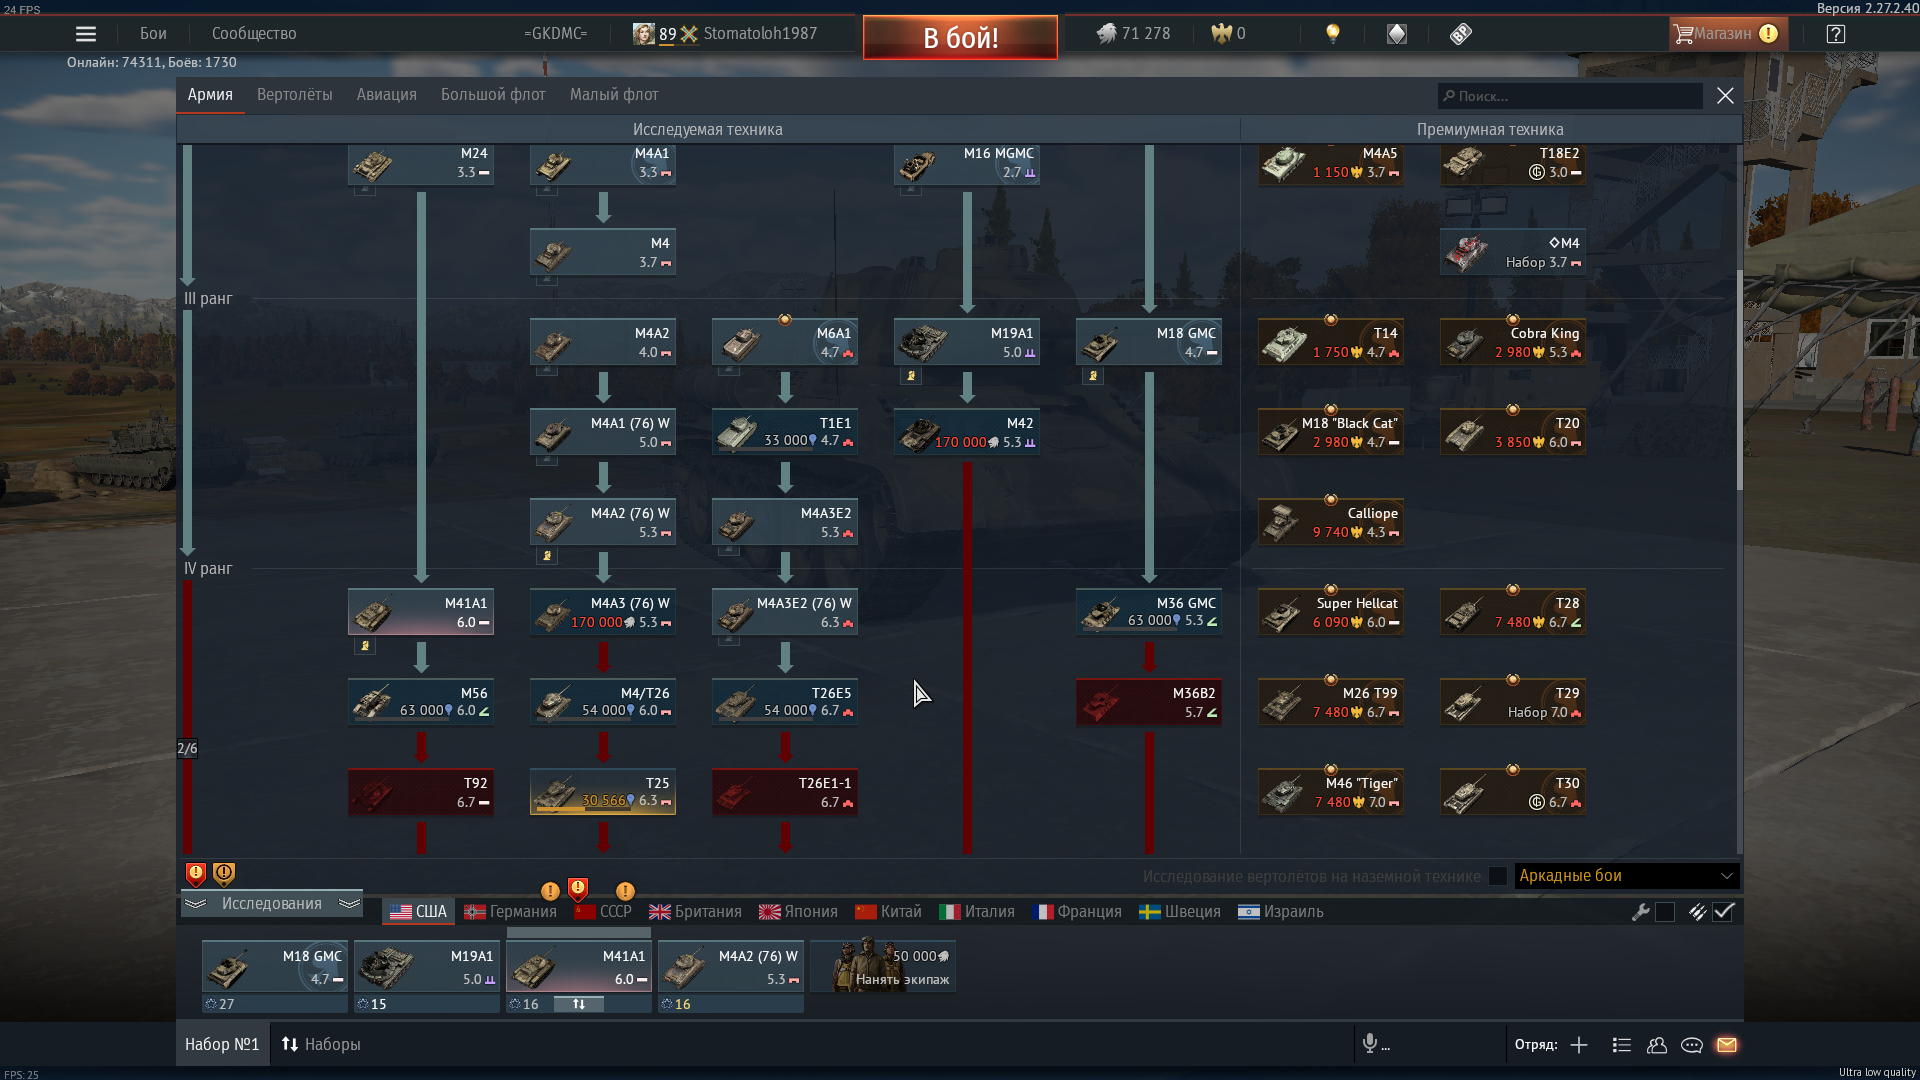This screenshot has width=1920, height=1080.
Task: Toggle helicopter research on ground vehicles checkbox
Action: pos(1497,876)
